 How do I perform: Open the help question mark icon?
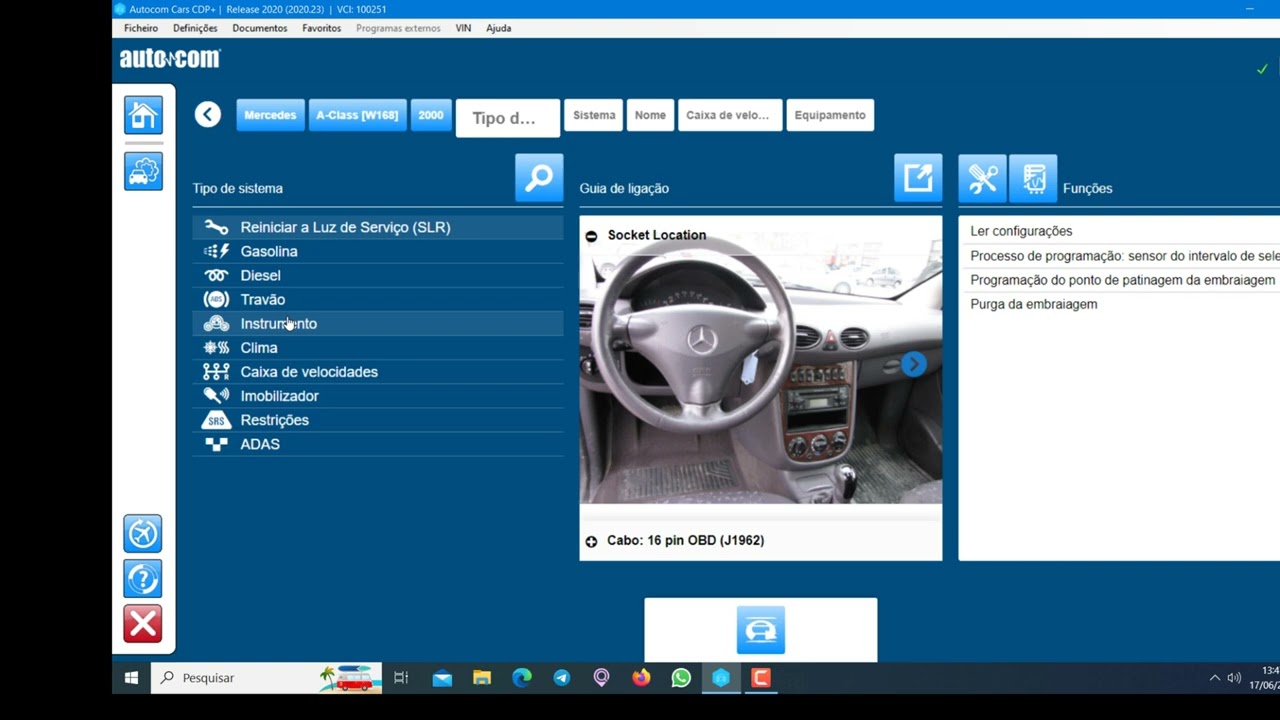click(x=143, y=578)
